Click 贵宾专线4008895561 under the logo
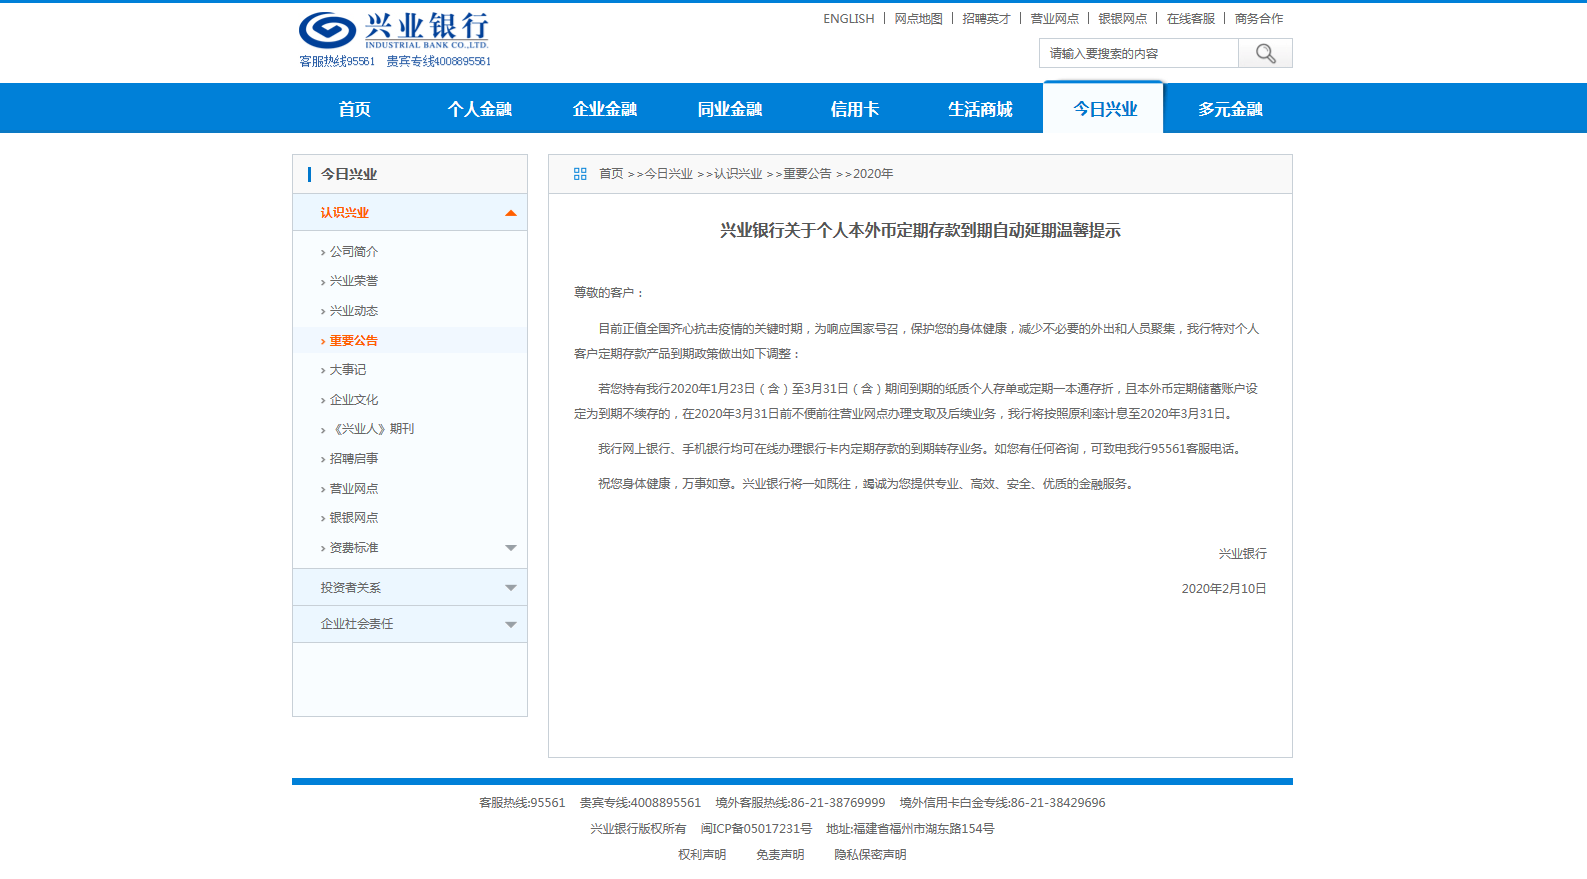1587x879 pixels. [x=439, y=62]
